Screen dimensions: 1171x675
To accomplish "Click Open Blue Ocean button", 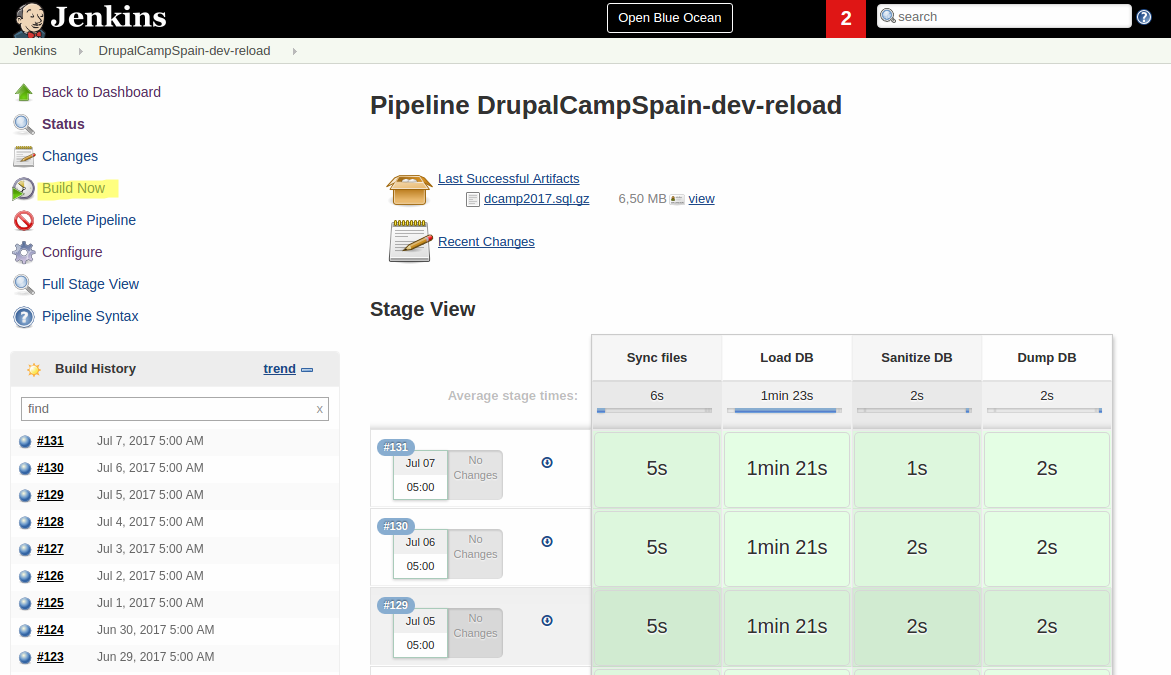I will 670,18.
